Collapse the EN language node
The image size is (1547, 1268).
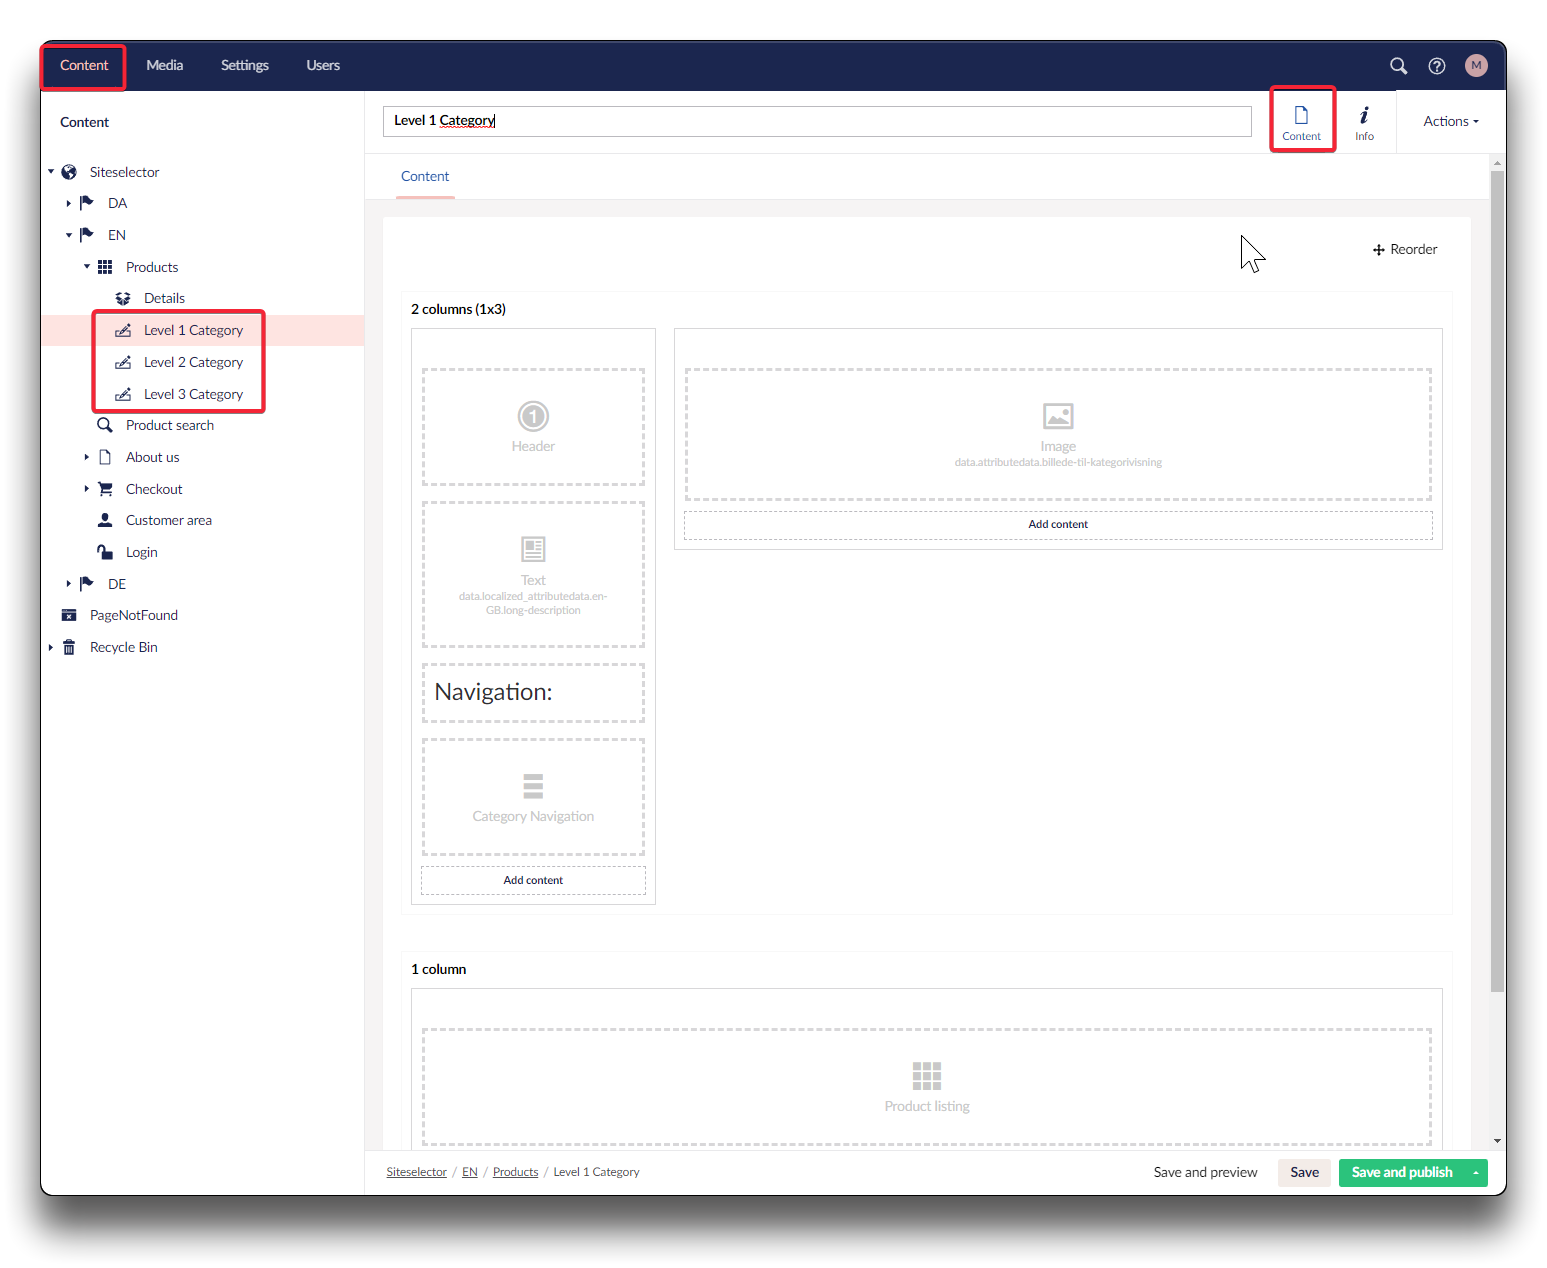coord(69,236)
